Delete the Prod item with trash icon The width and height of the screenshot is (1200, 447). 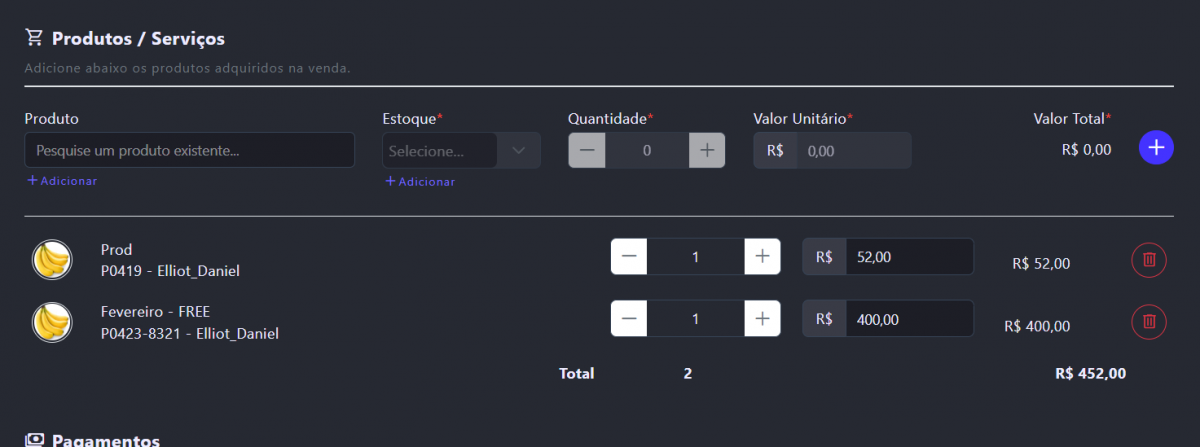click(x=1149, y=260)
